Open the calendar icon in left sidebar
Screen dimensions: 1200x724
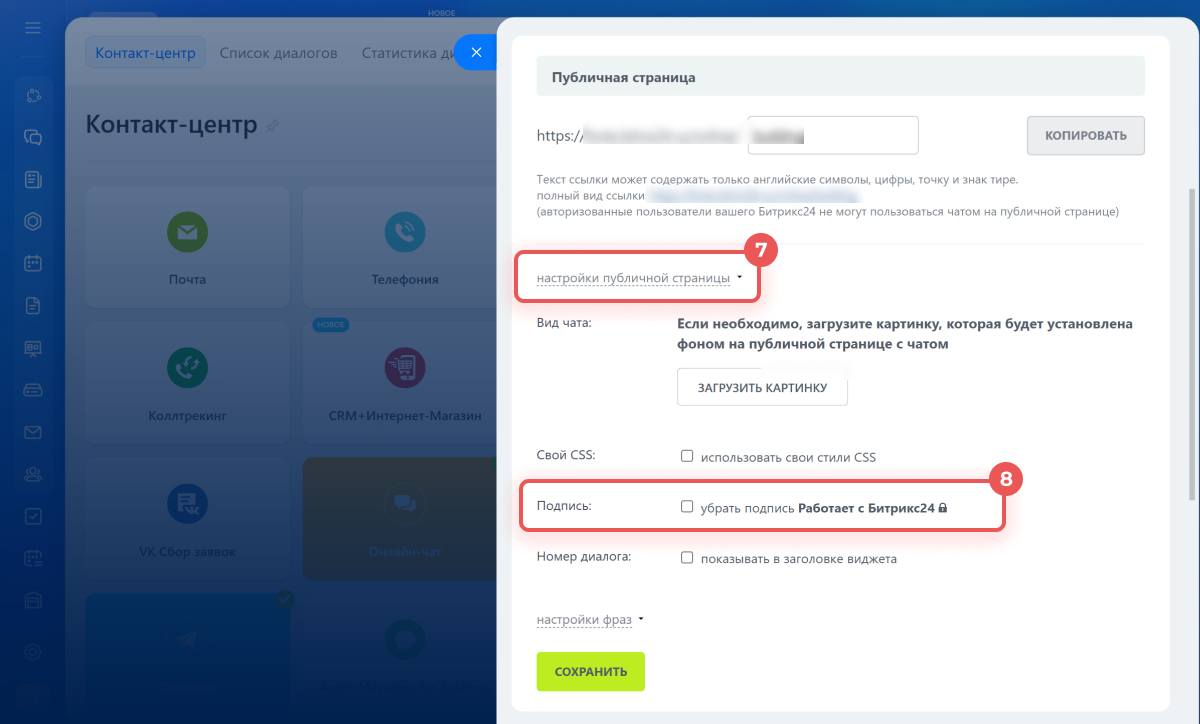coord(33,264)
